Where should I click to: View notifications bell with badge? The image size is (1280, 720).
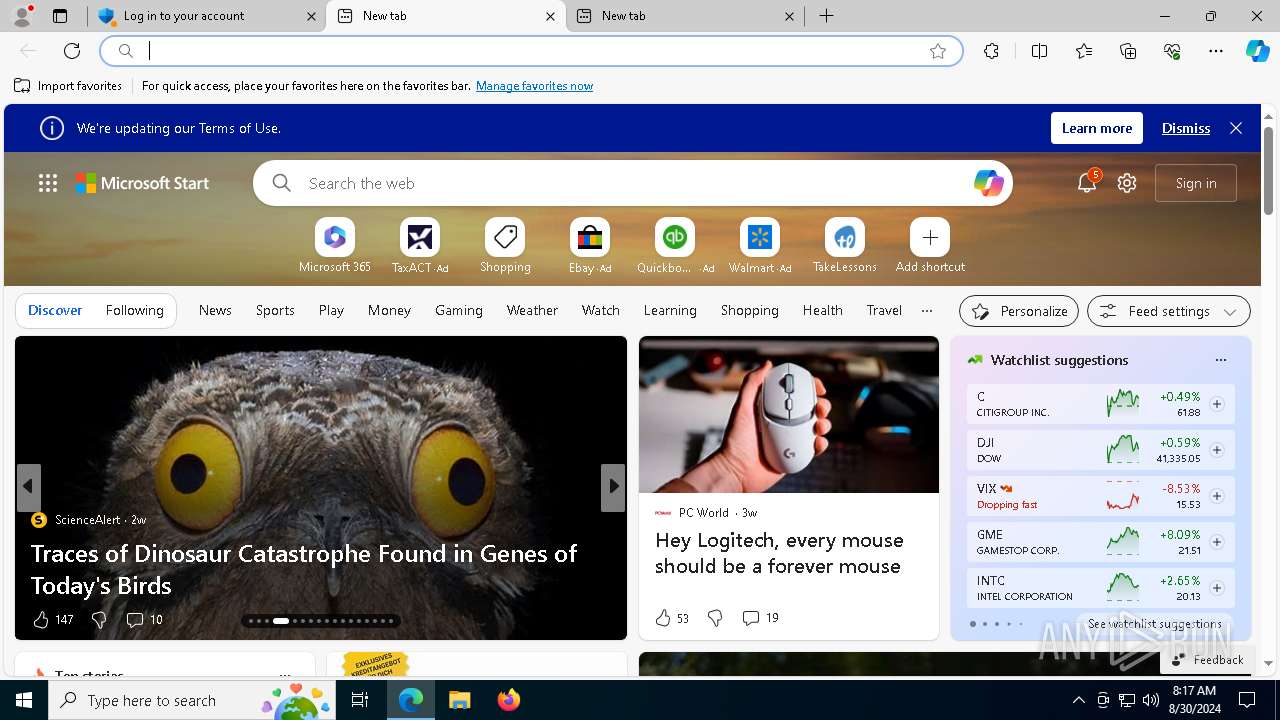tap(1087, 182)
